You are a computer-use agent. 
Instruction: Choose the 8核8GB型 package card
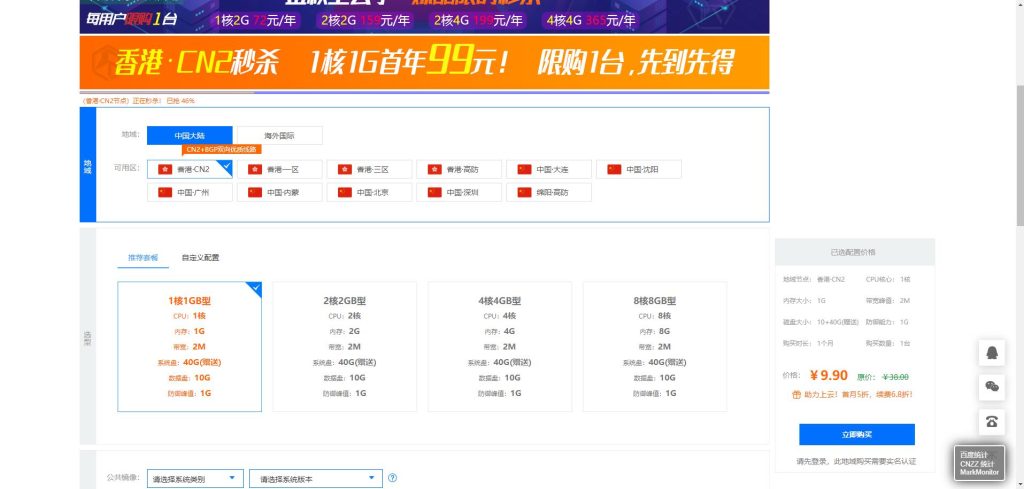654,346
